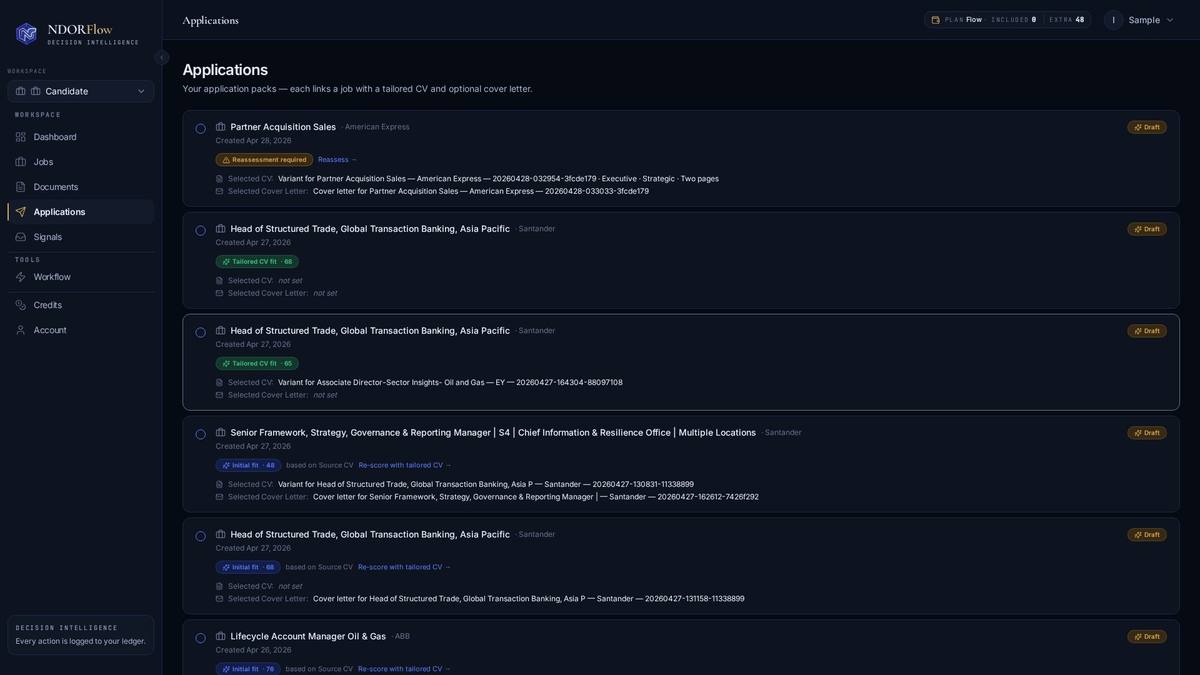
Task: Click the Signals inbox icon
Action: pyautogui.click(x=20, y=237)
